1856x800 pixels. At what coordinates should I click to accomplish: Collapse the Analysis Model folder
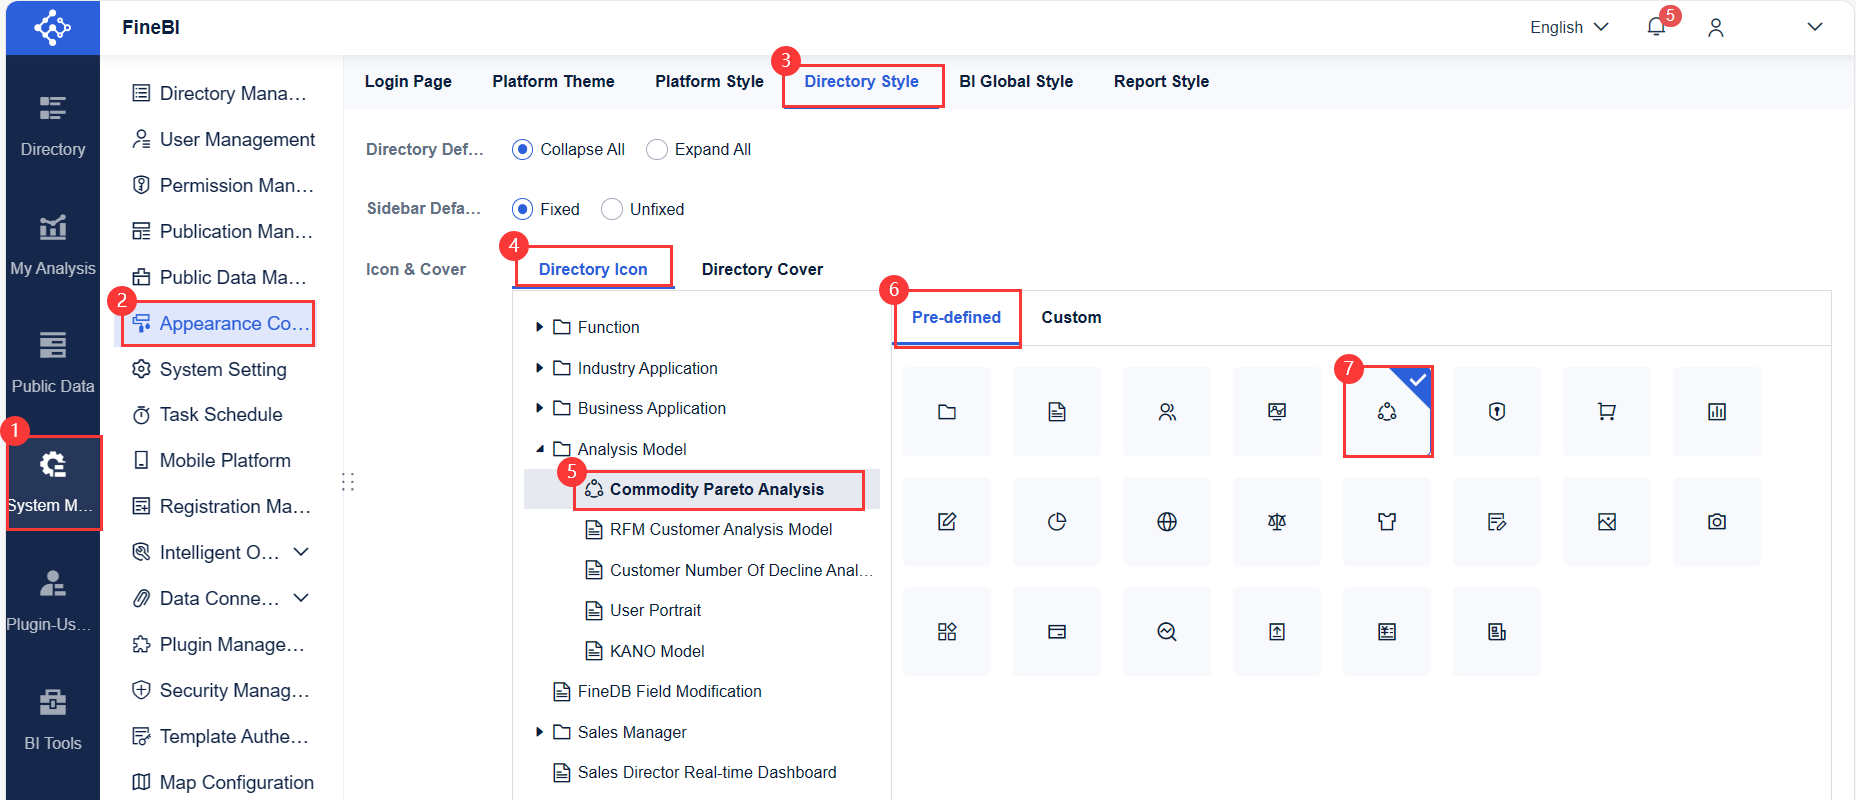[x=540, y=449]
